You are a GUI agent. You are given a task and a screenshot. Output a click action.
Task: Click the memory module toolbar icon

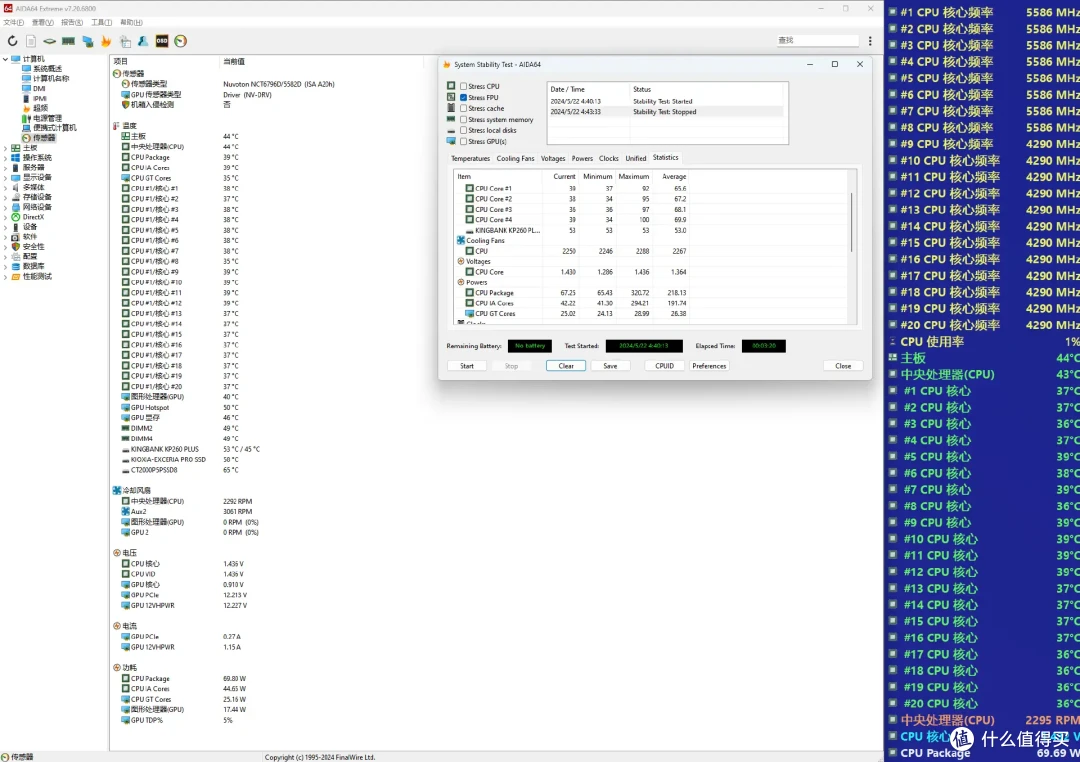click(68, 41)
